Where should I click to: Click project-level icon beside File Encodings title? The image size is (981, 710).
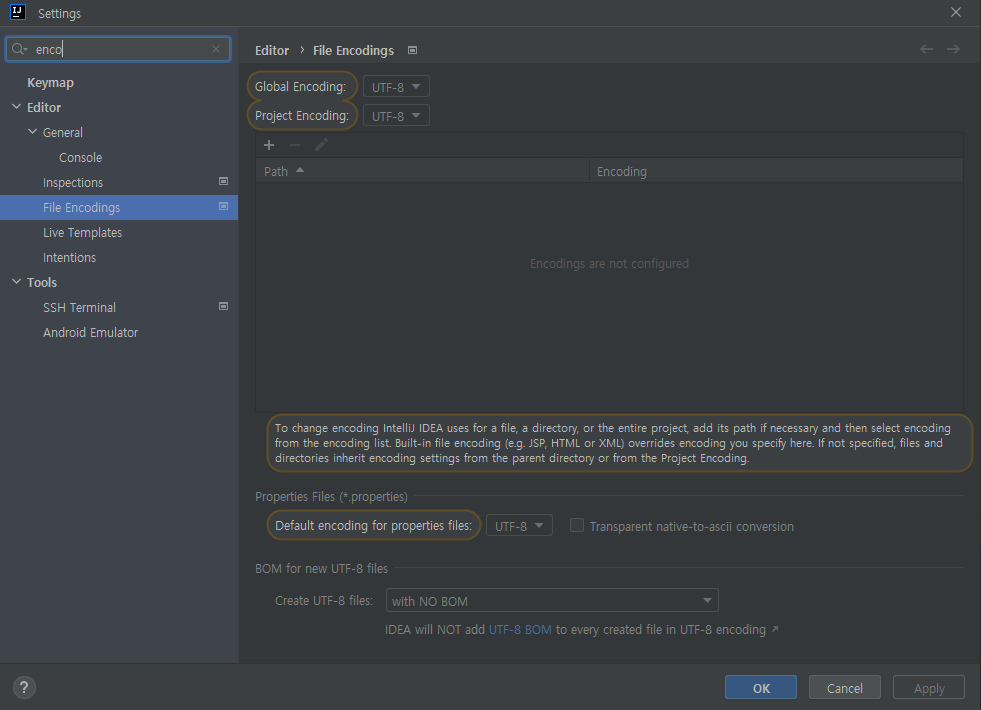[x=412, y=50]
